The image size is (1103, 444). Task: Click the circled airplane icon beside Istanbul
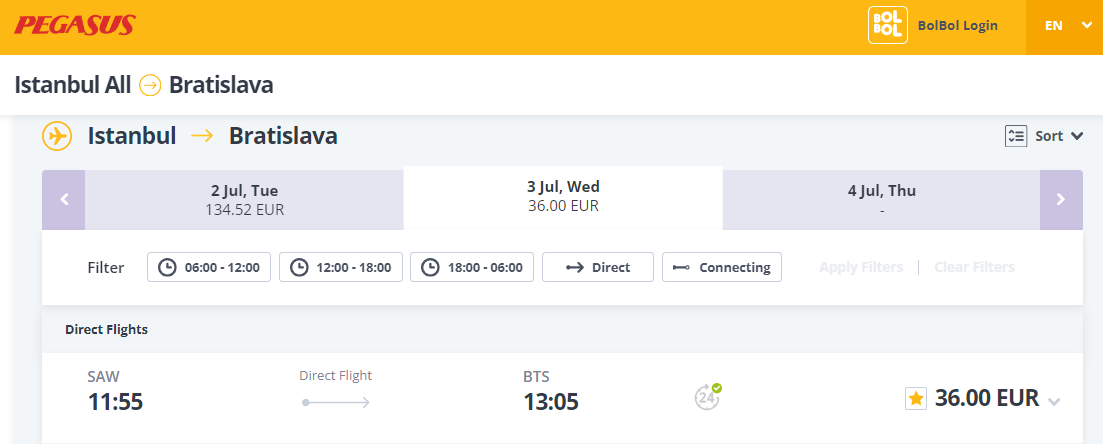(57, 136)
